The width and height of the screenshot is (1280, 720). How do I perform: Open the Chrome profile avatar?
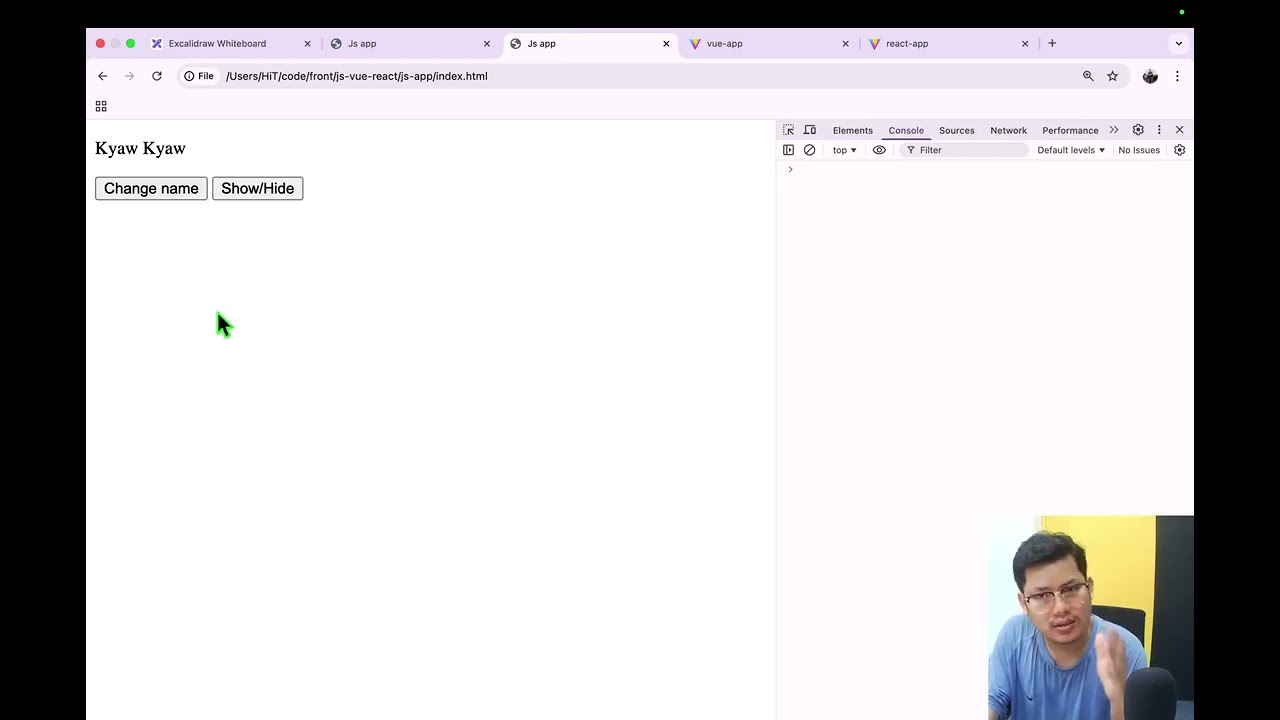click(1150, 76)
